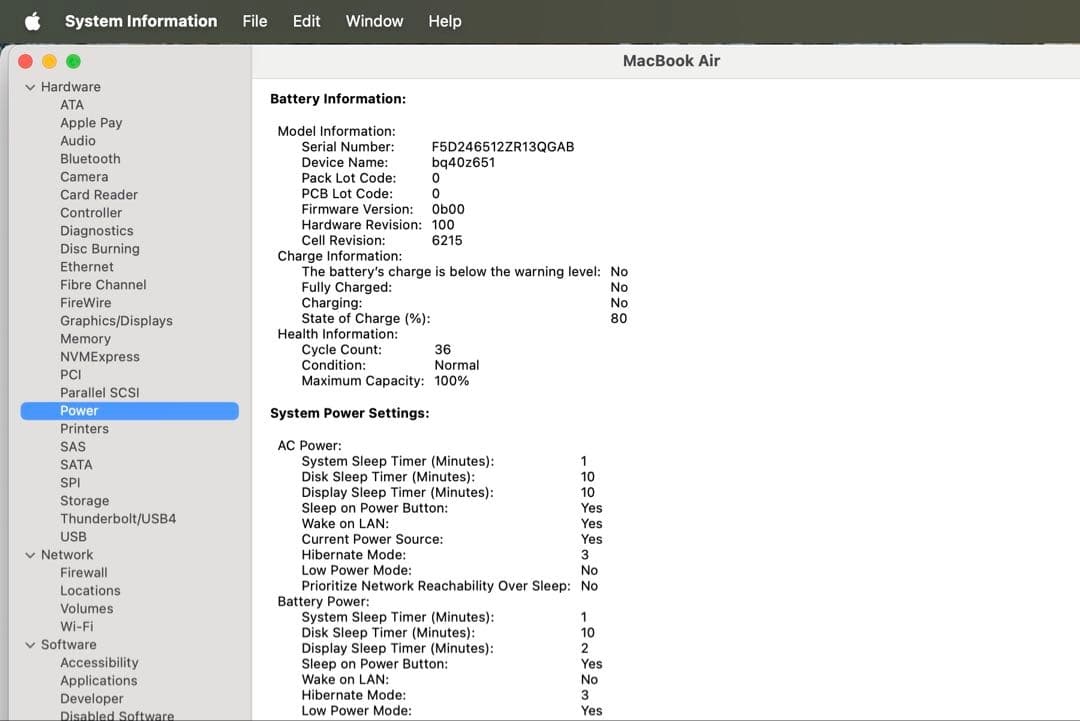This screenshot has width=1080, height=721.
Task: Open the Graphics/Displays report
Action: [116, 320]
